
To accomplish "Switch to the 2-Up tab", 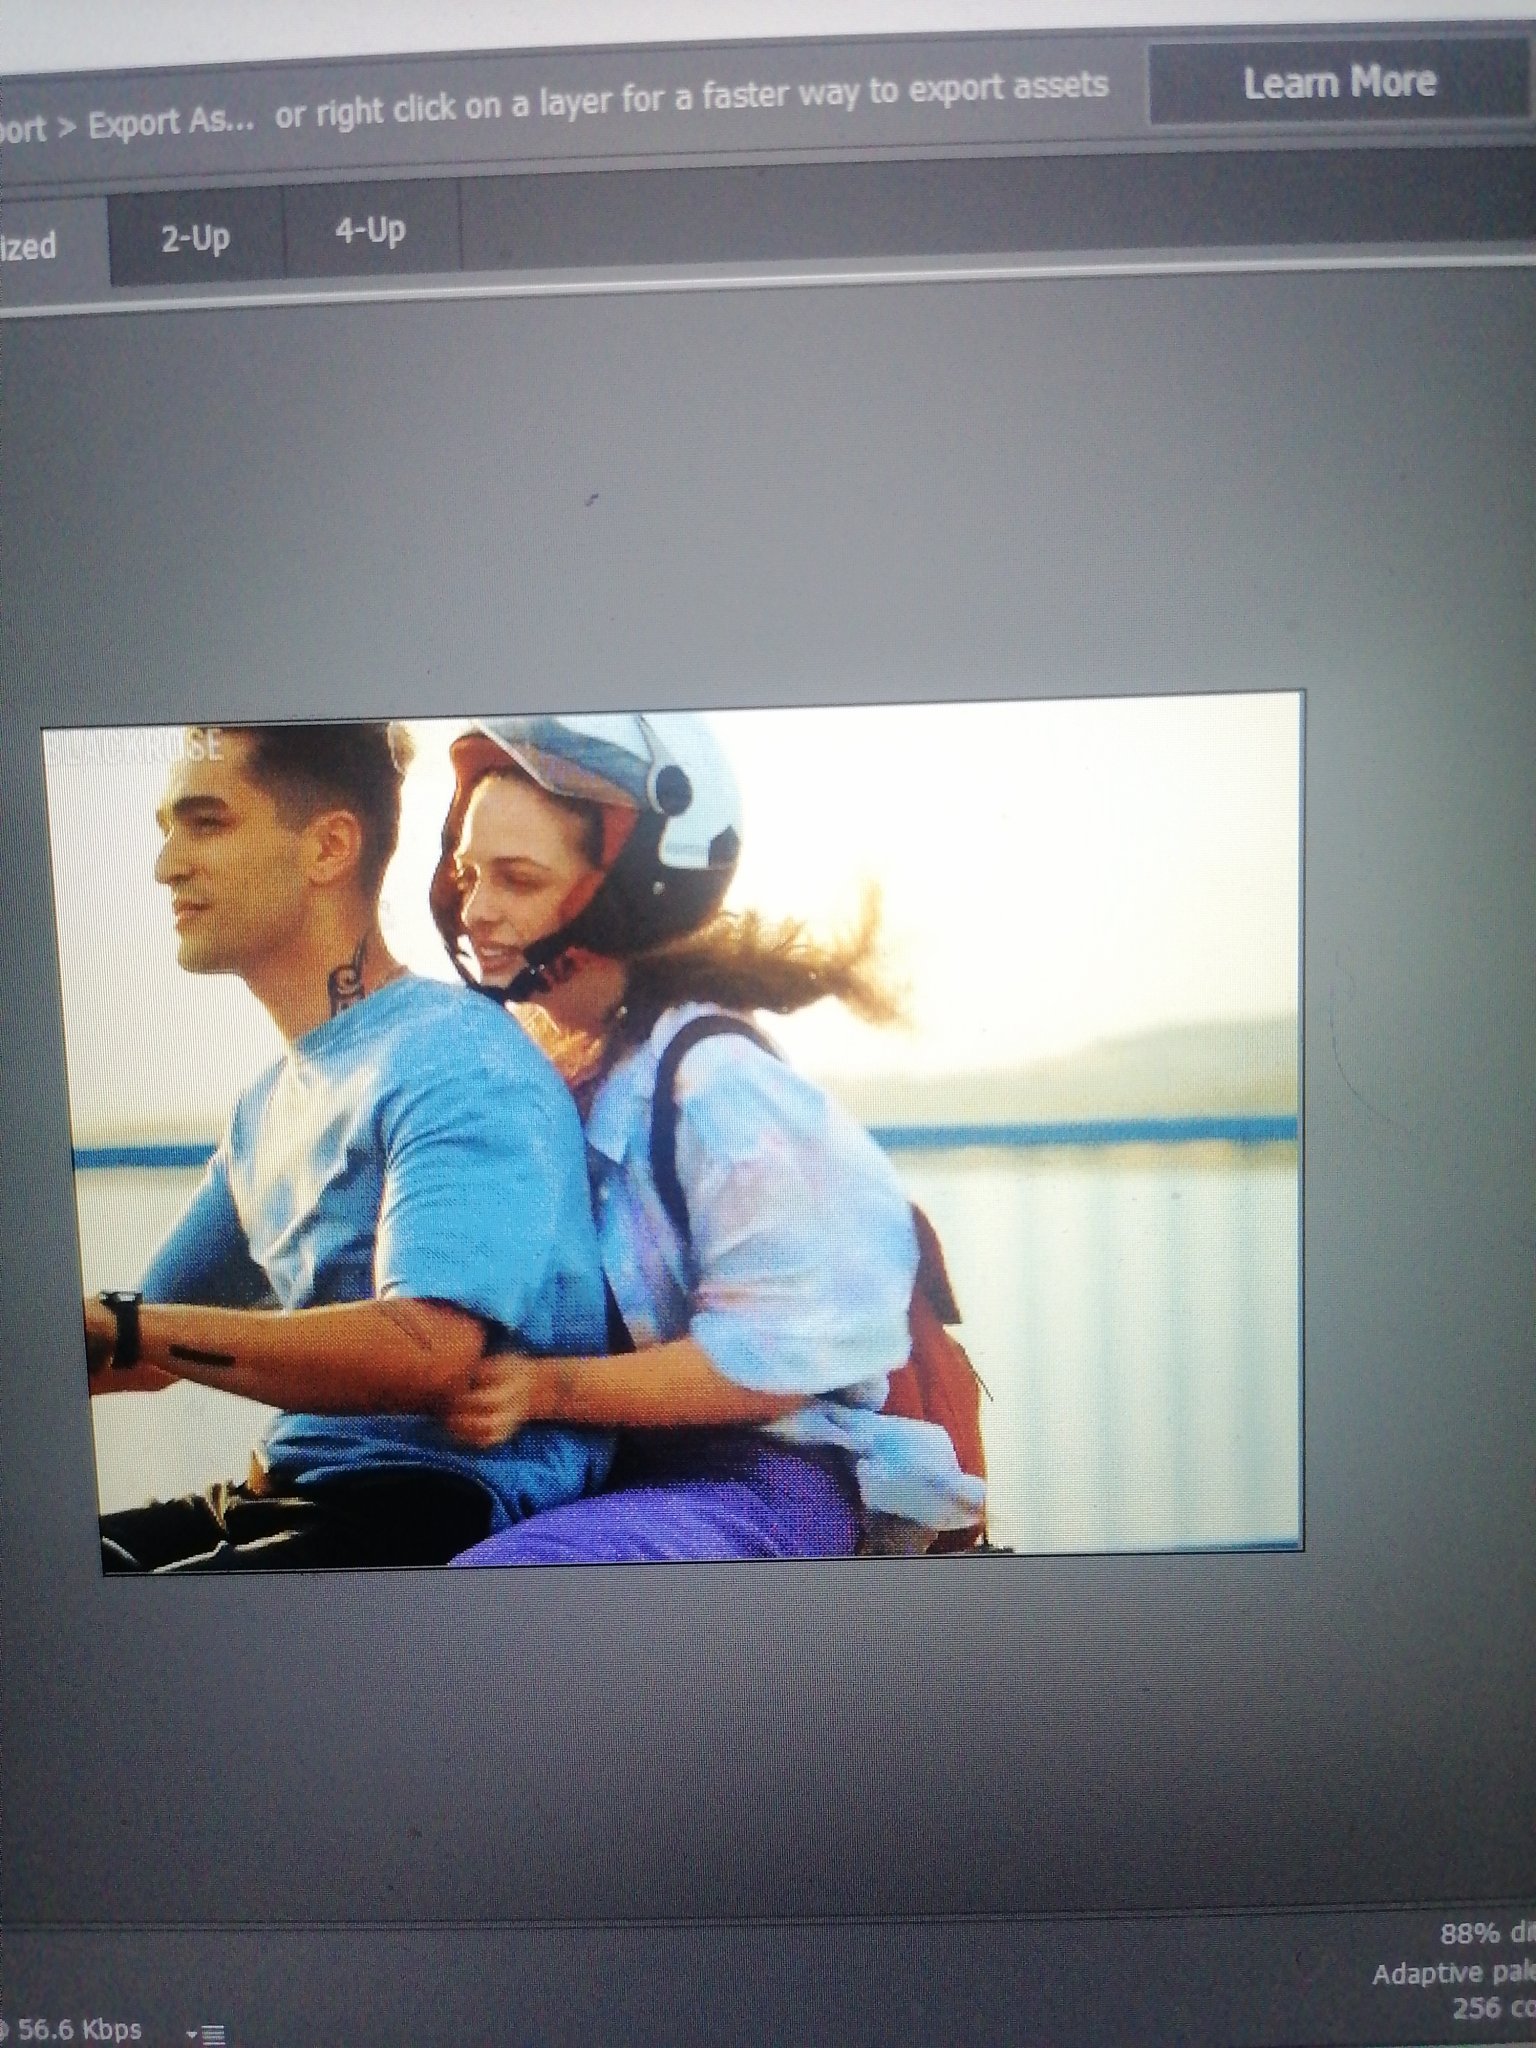I will pyautogui.click(x=195, y=239).
